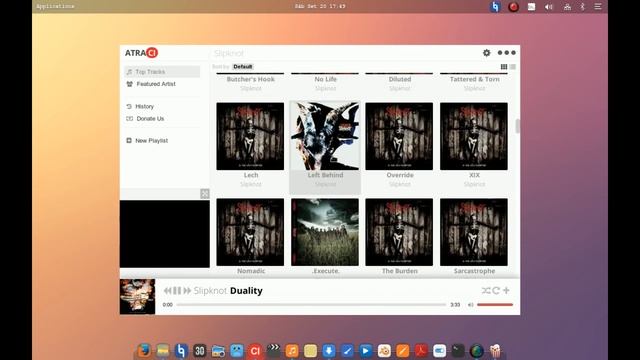Click the No Life track title

click(325, 79)
